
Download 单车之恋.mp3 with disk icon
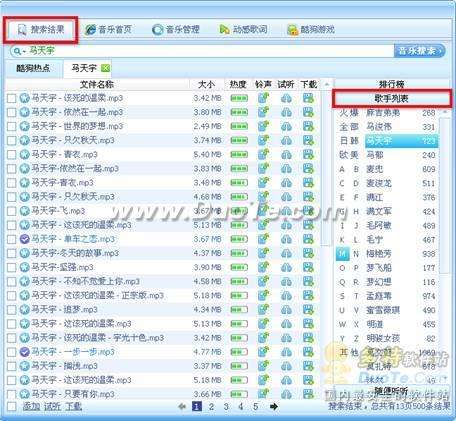(x=308, y=239)
